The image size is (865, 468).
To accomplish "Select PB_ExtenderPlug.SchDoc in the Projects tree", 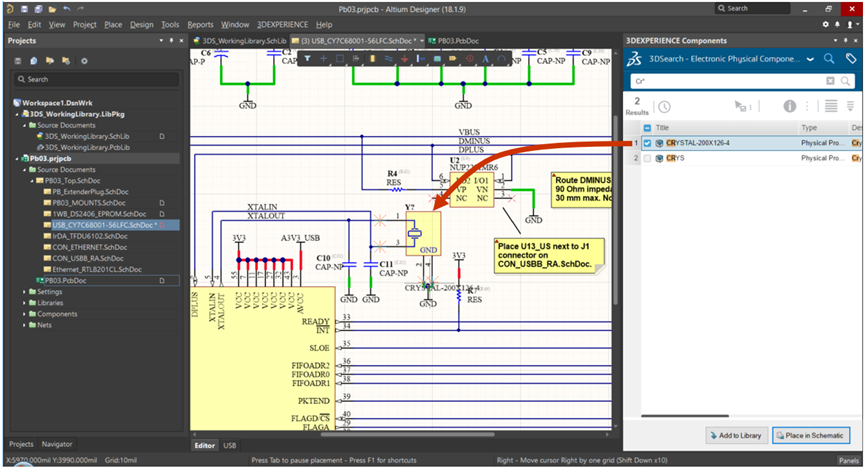I will click(x=90, y=192).
